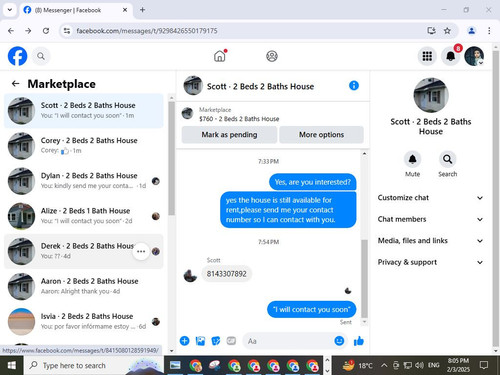Click the conversation list scrollbar
This screenshot has height=375, width=500.
point(171,158)
